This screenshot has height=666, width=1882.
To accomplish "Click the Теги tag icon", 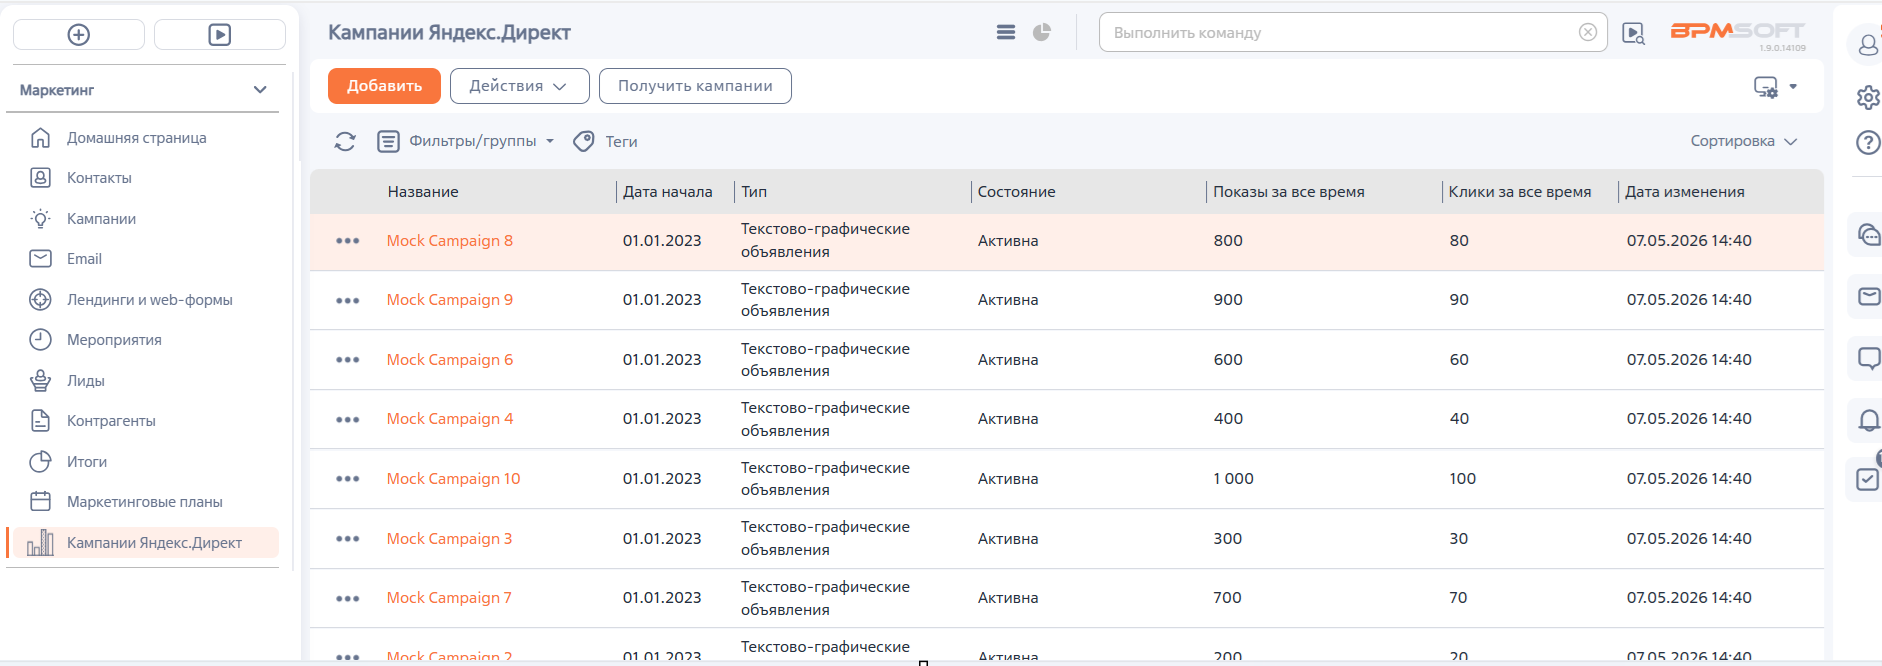I will [x=584, y=142].
